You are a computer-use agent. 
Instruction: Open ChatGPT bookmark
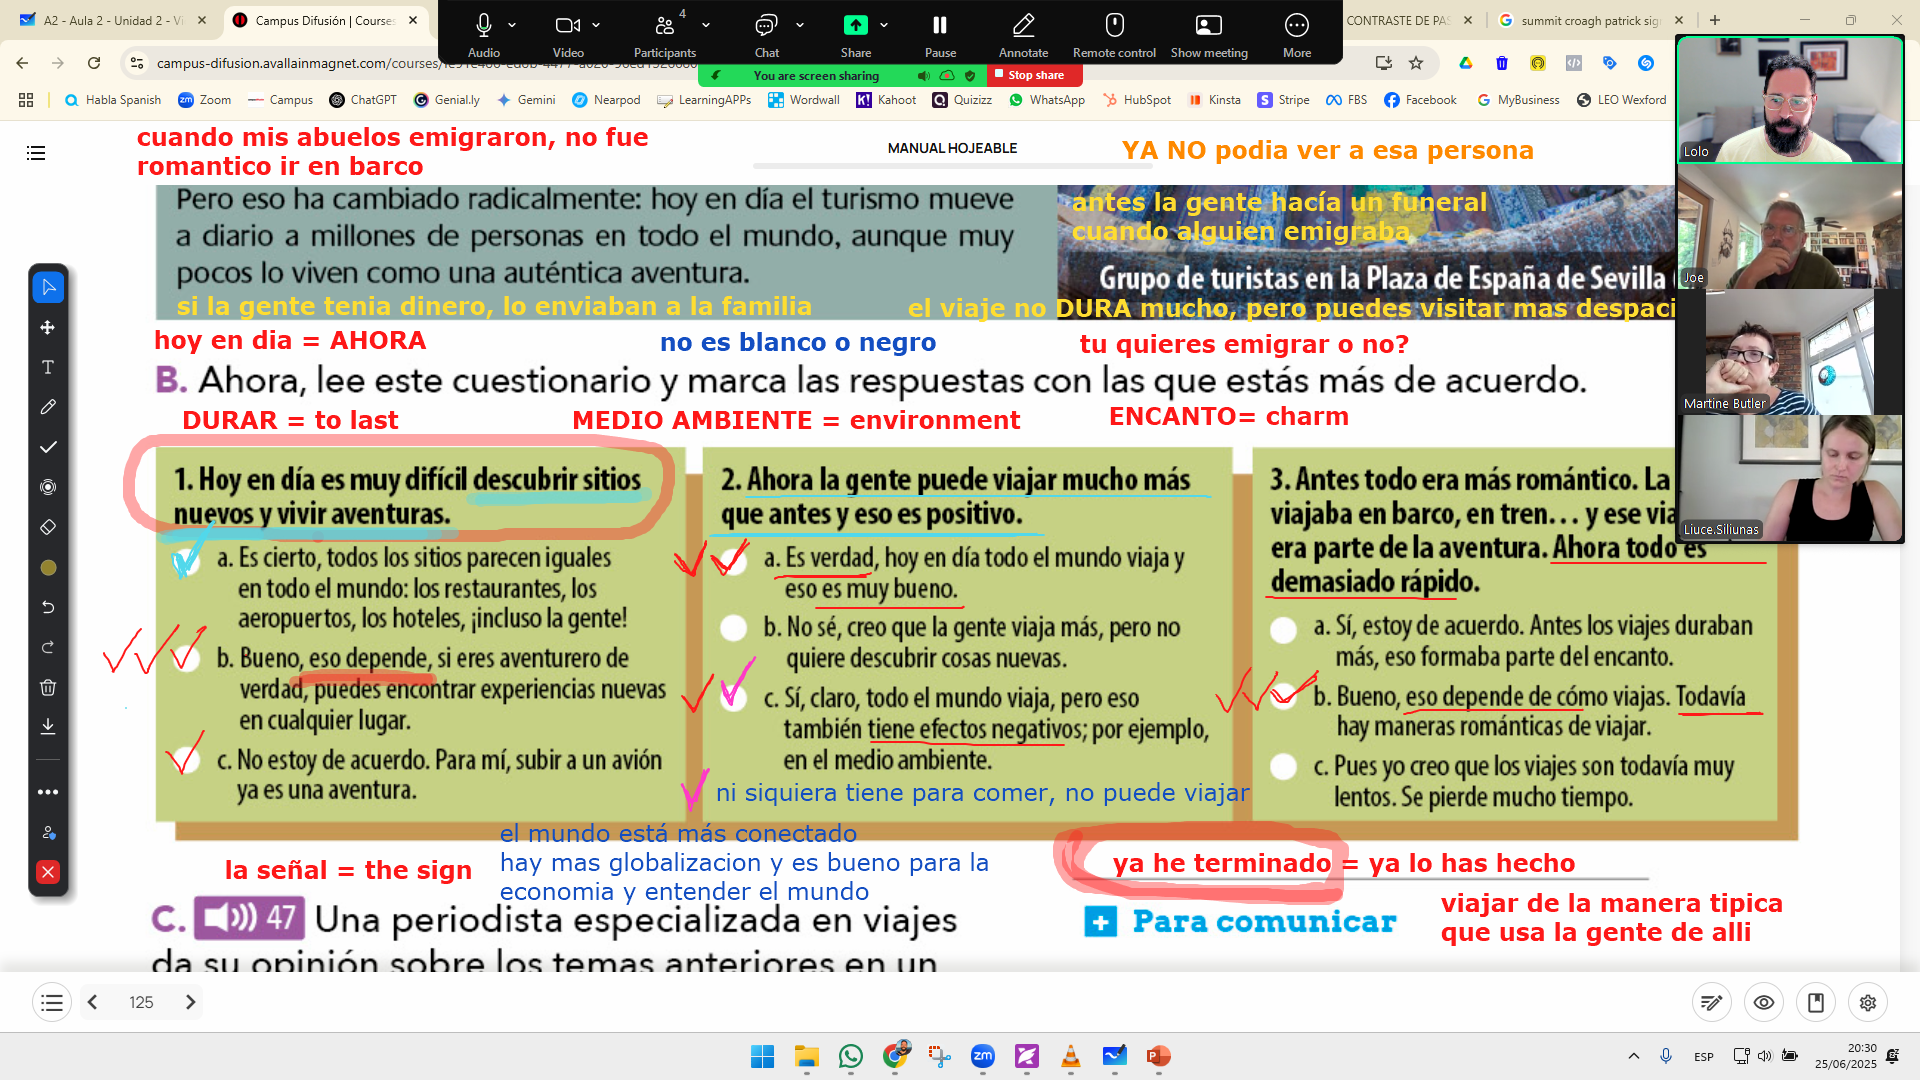[x=363, y=100]
